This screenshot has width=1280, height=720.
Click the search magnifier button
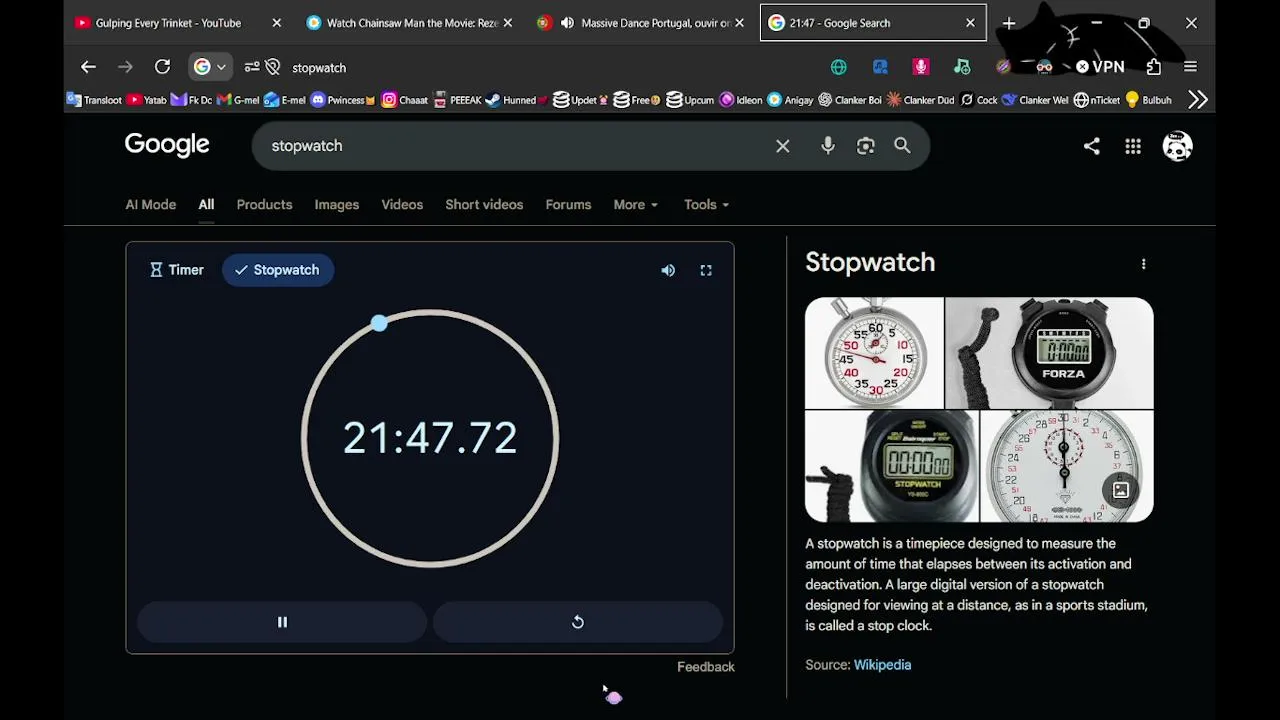(902, 146)
